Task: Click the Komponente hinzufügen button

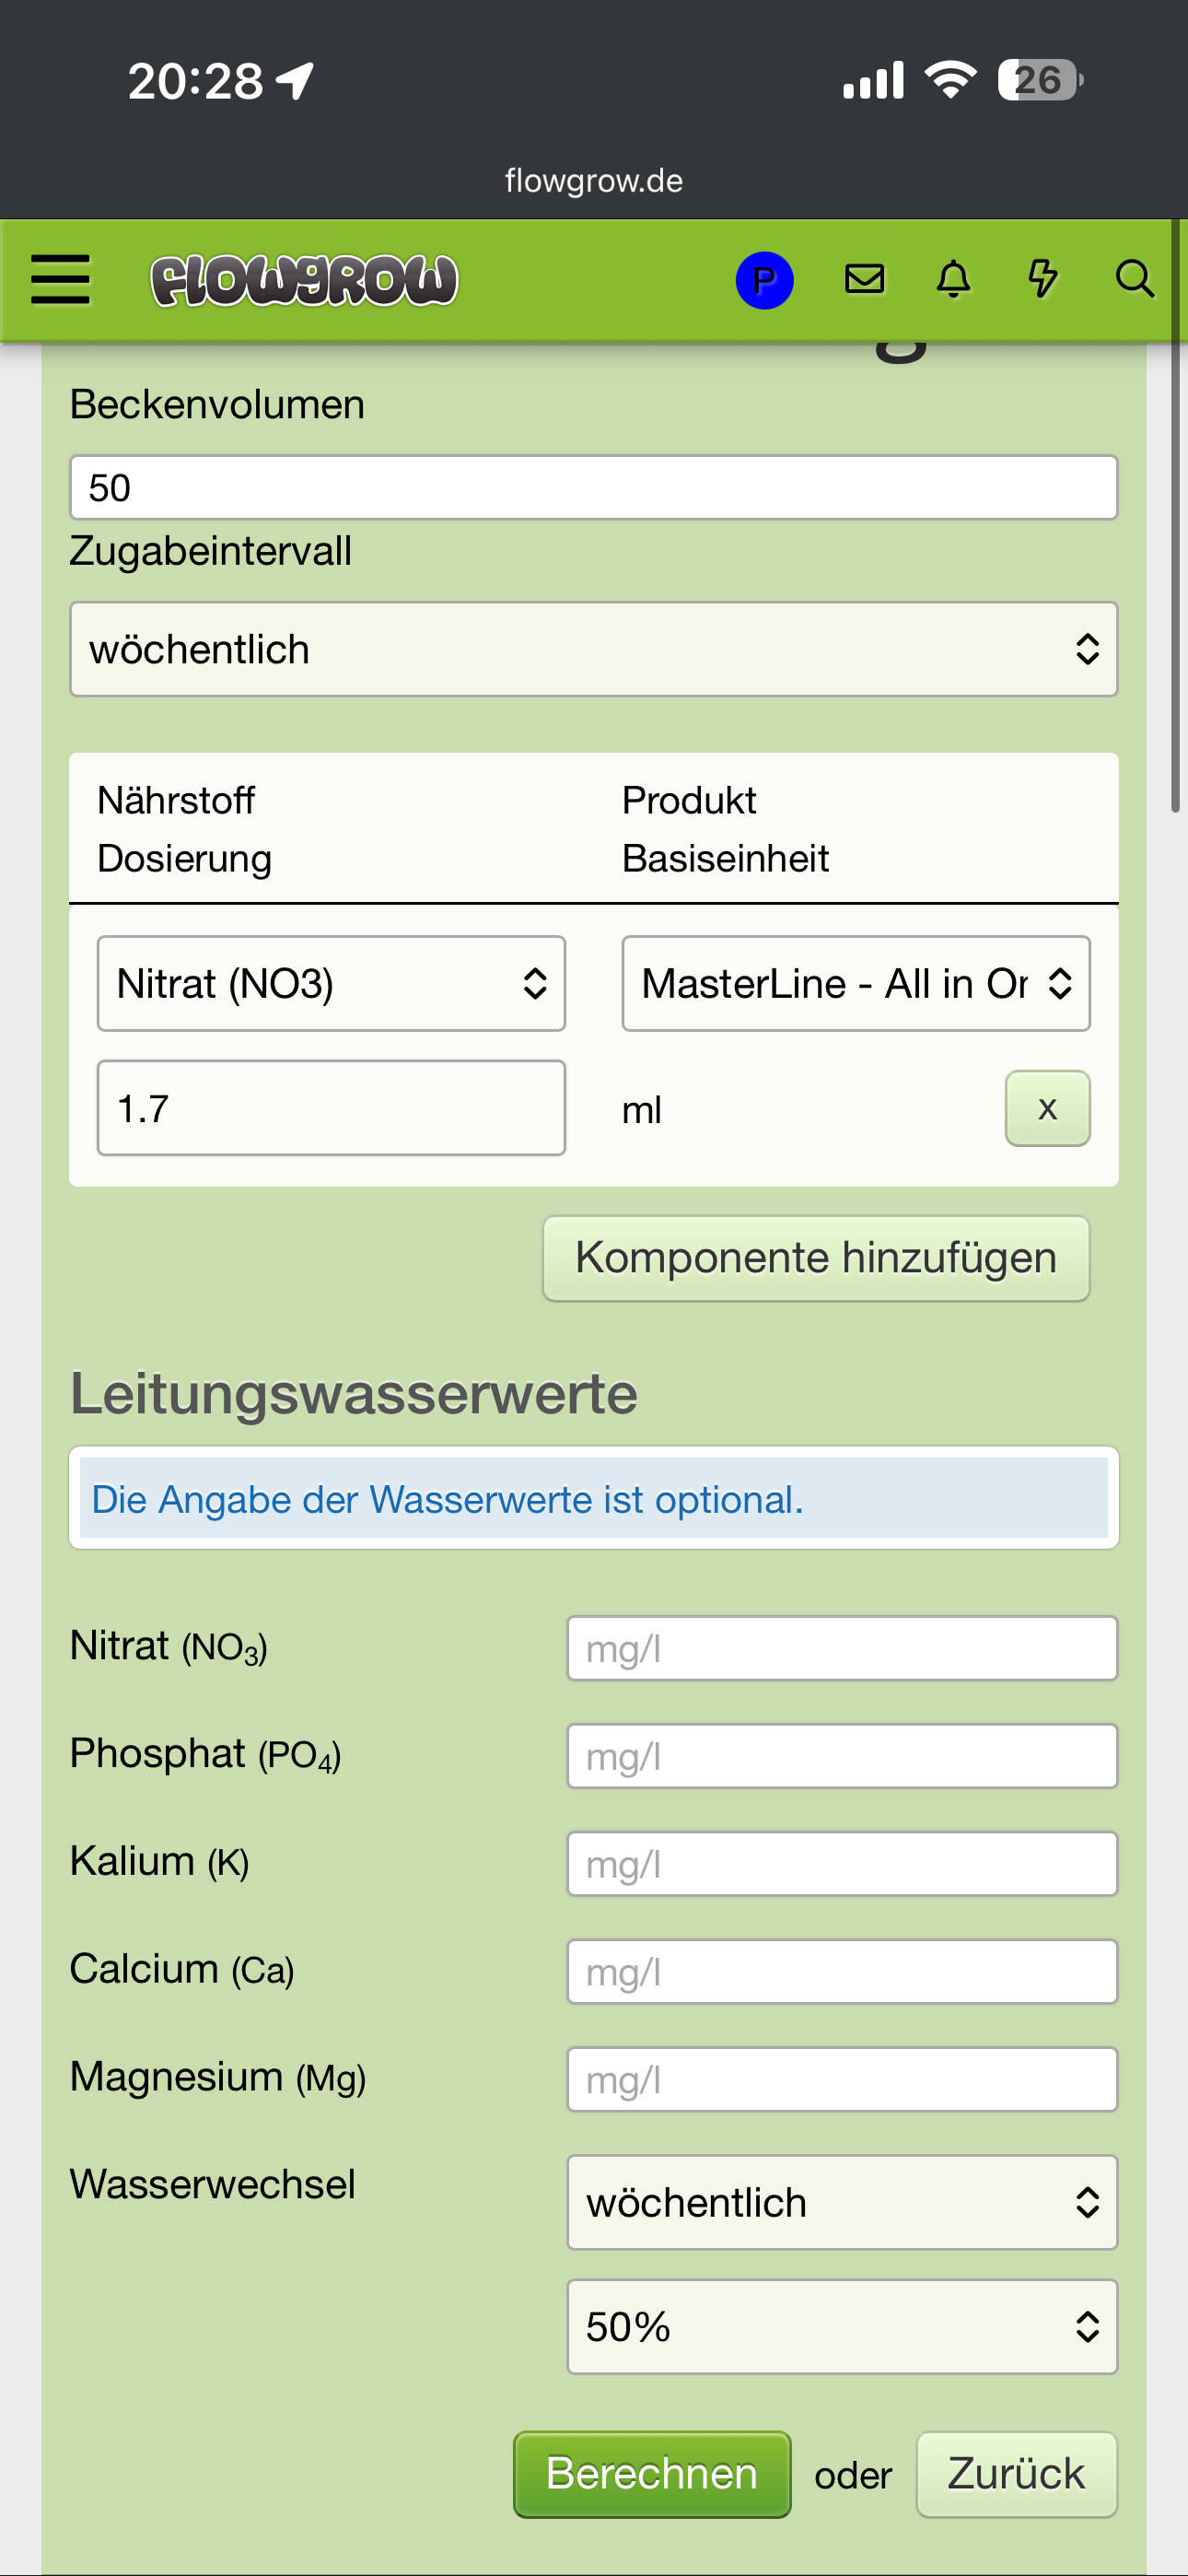Action: click(x=815, y=1258)
